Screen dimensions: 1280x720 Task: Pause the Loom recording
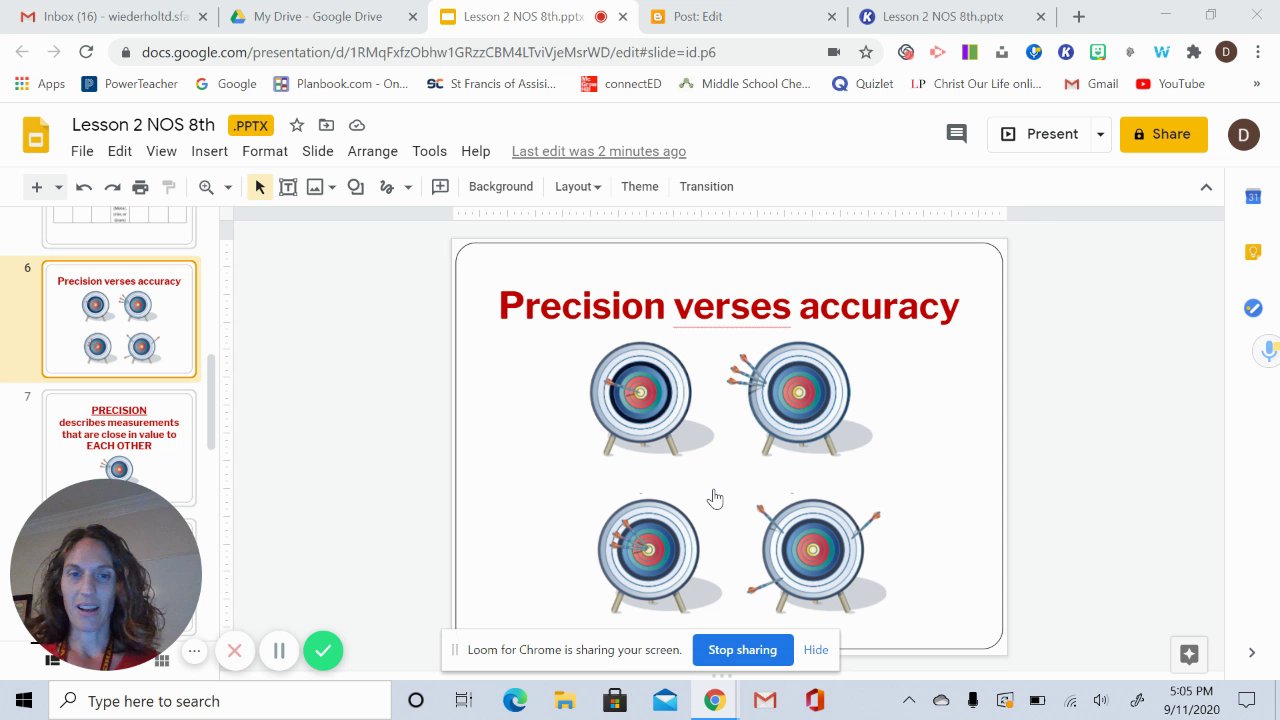tap(279, 651)
